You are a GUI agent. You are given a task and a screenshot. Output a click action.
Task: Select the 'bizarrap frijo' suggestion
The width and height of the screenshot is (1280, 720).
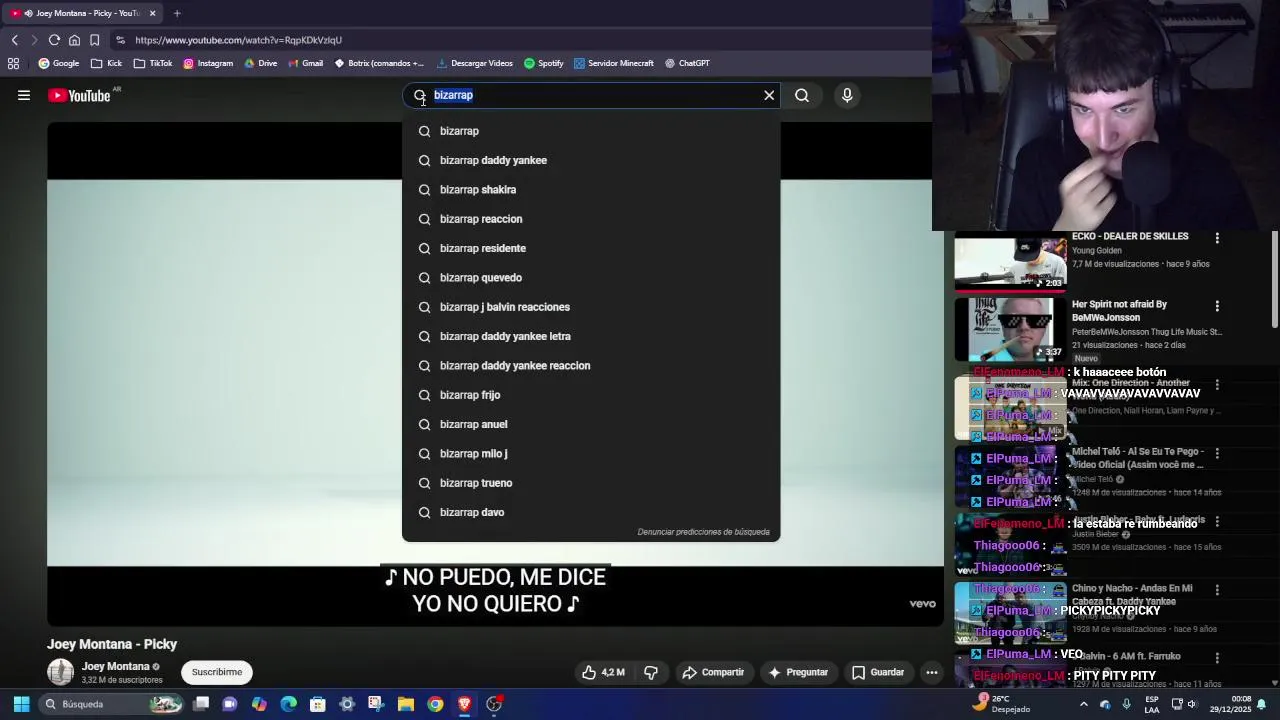(x=591, y=395)
